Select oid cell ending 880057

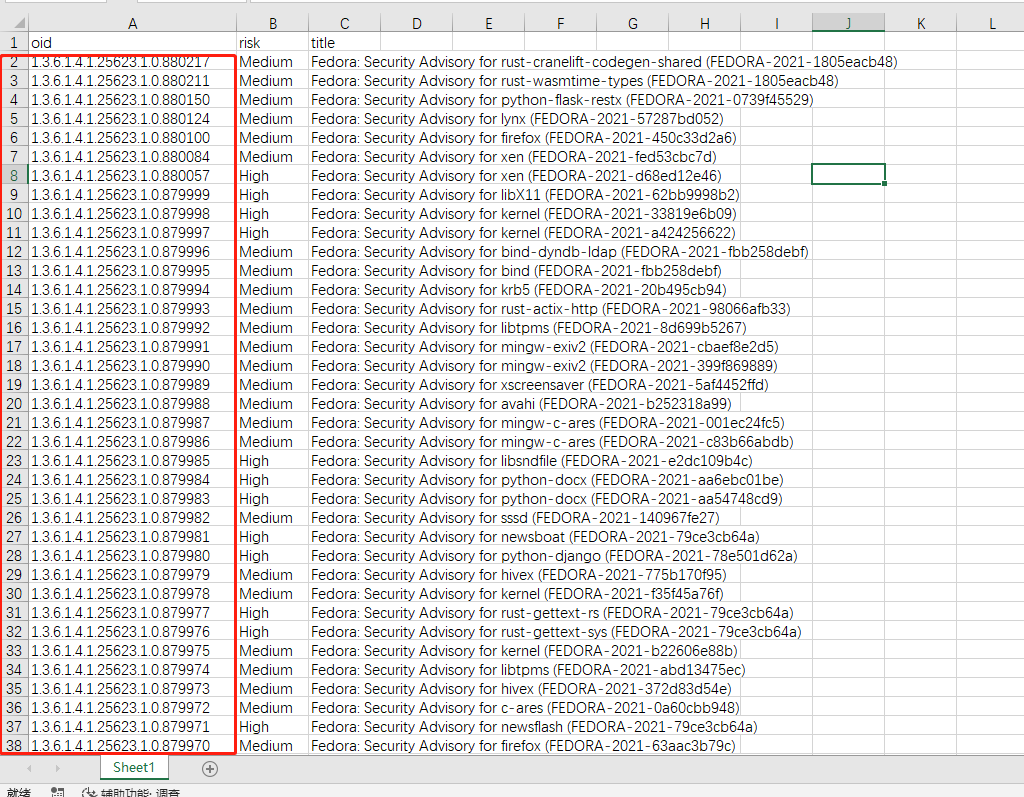(133, 176)
